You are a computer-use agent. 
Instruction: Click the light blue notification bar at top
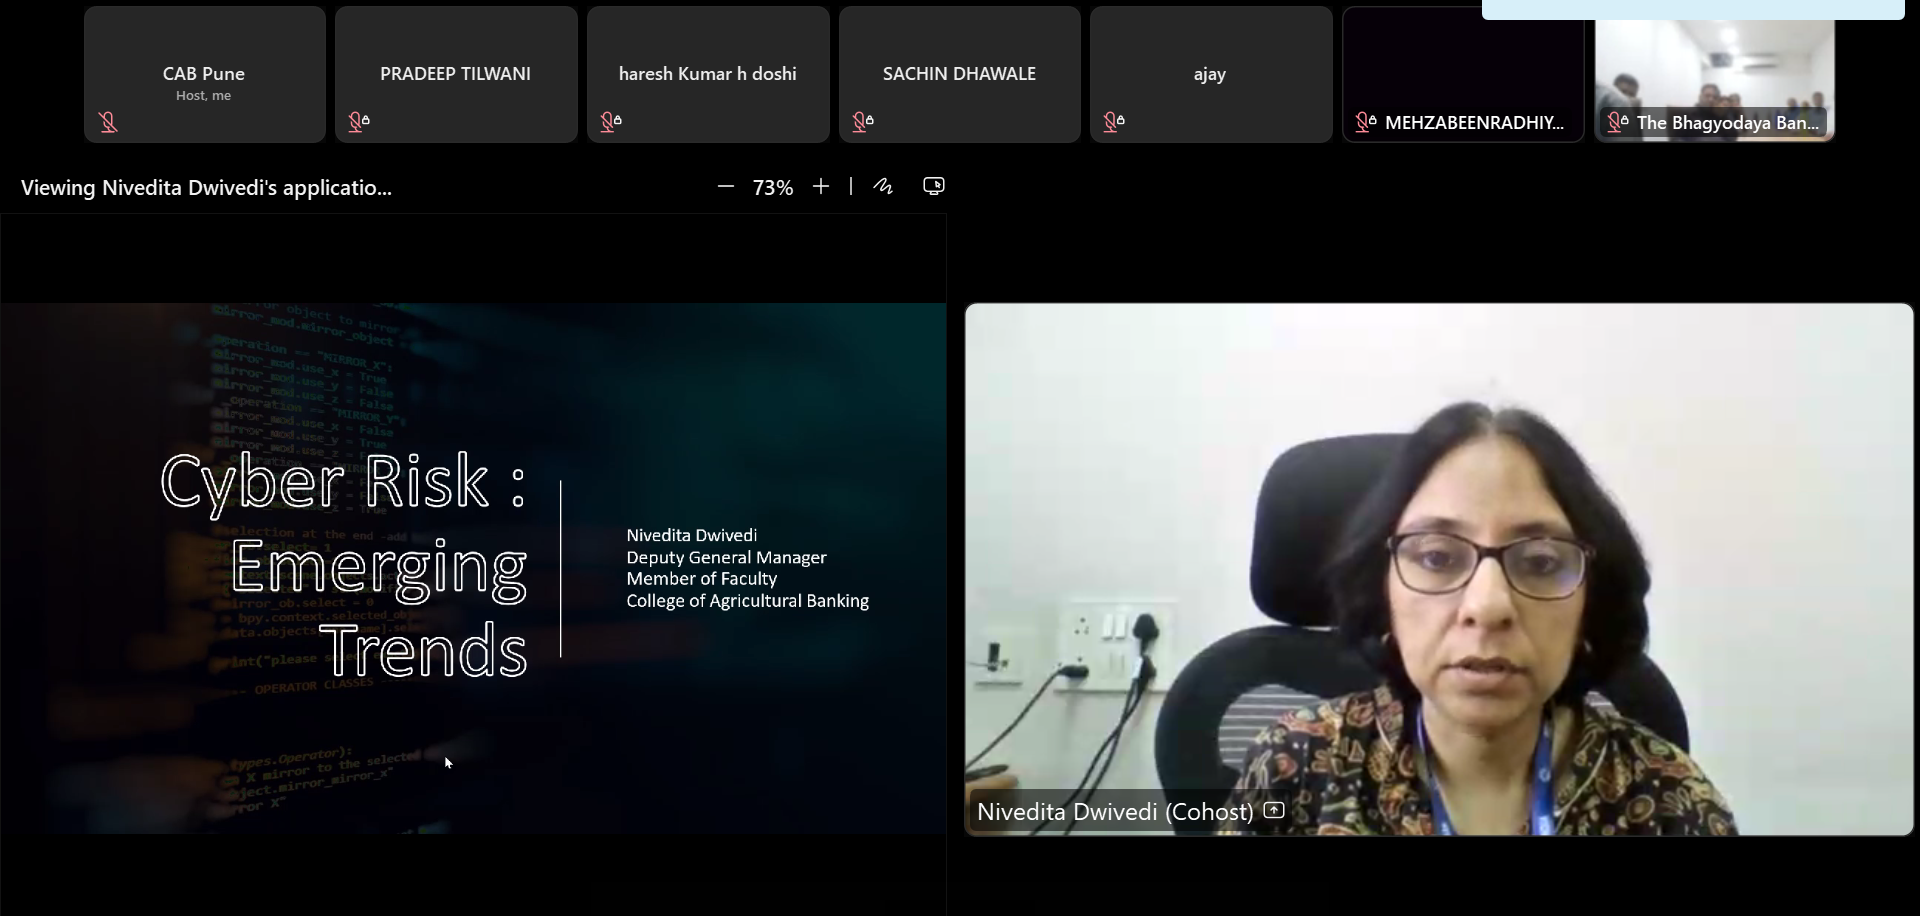tap(1692, 10)
